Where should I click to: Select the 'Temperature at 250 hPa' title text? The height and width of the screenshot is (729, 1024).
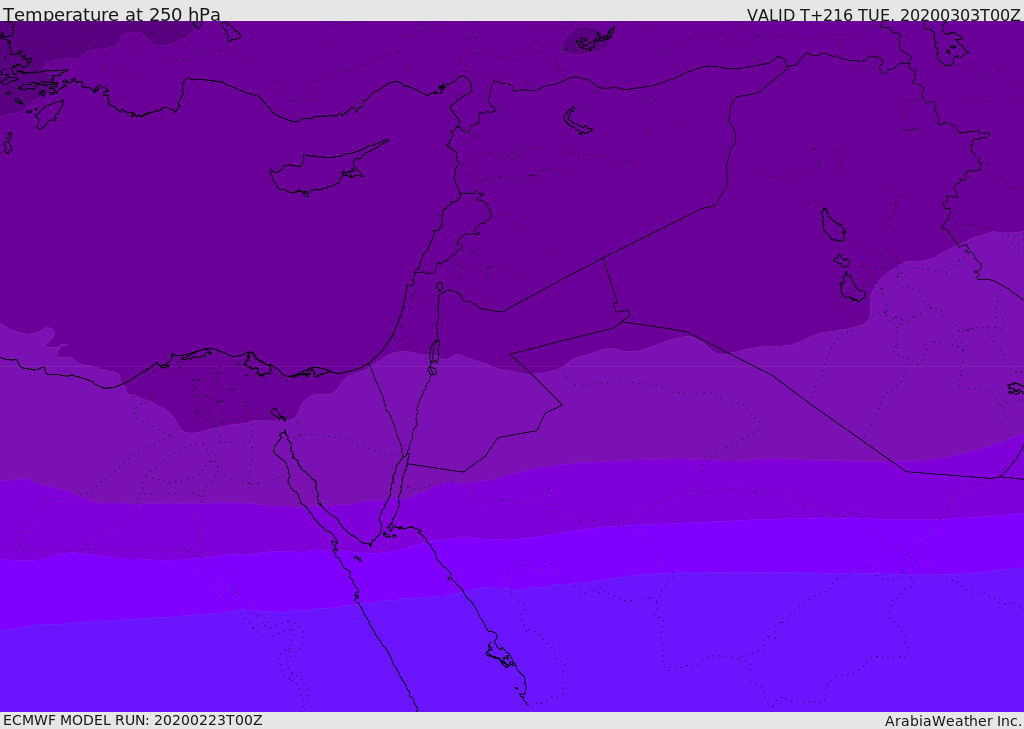[112, 14]
